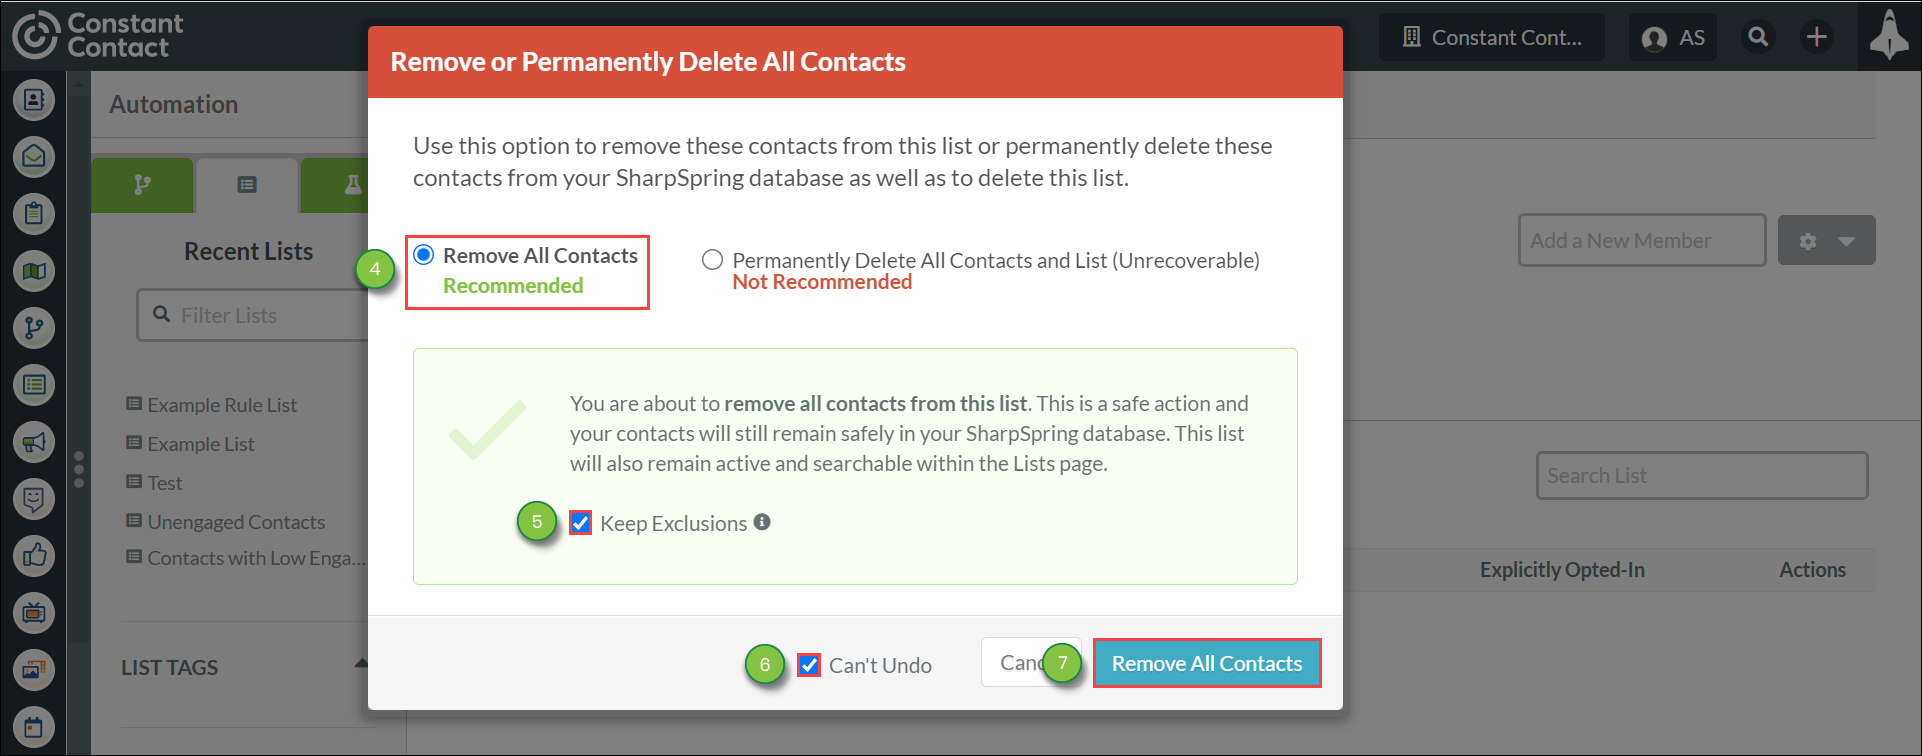Click the Search List input field
Viewport: 1922px width, 756px height.
[x=1702, y=475]
